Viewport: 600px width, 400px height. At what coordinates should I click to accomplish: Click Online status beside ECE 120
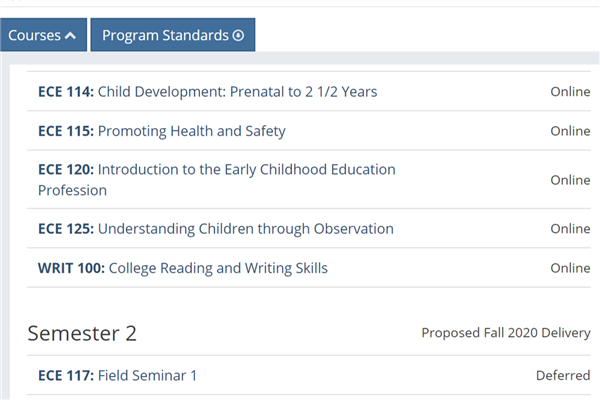[570, 180]
